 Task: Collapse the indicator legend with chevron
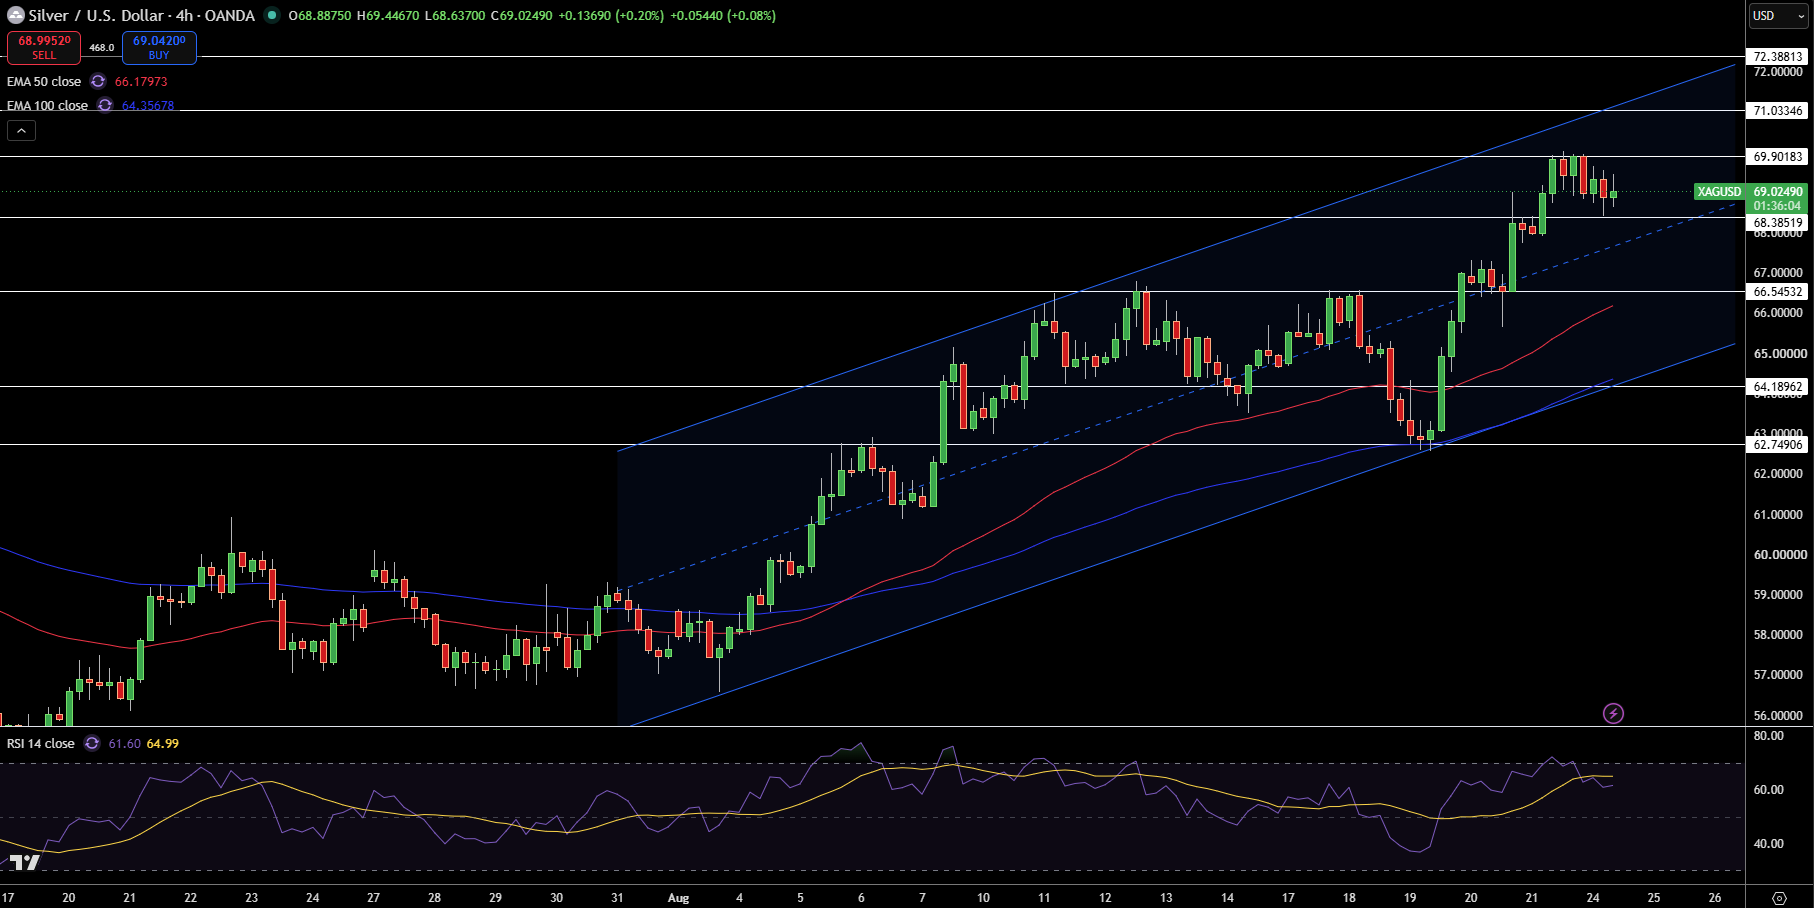pos(21,130)
